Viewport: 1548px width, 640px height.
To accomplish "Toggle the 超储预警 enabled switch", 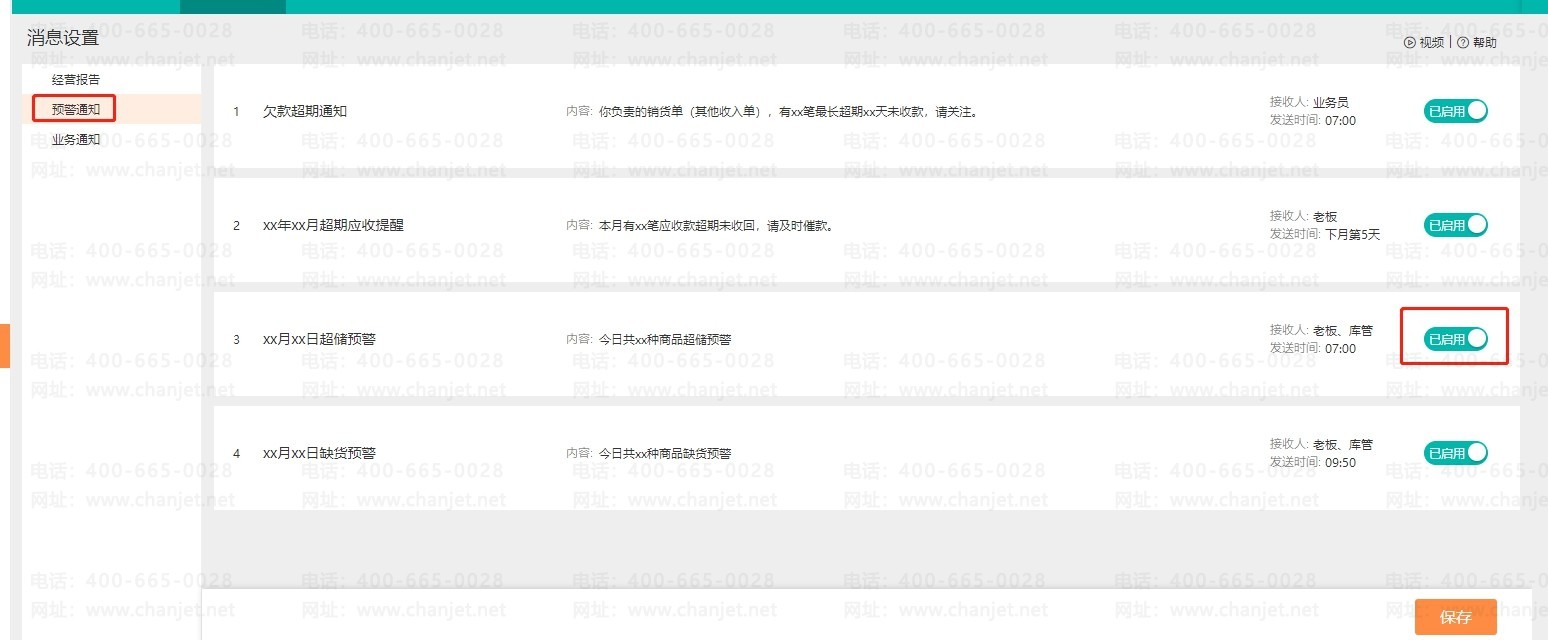I will (1455, 339).
